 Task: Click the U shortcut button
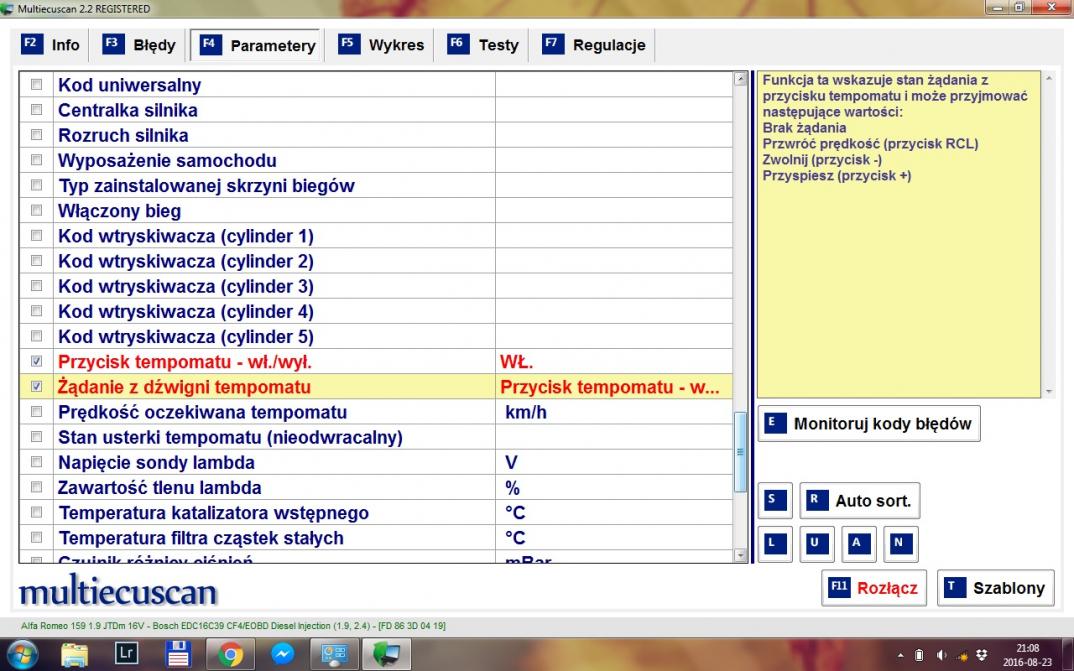click(x=816, y=543)
